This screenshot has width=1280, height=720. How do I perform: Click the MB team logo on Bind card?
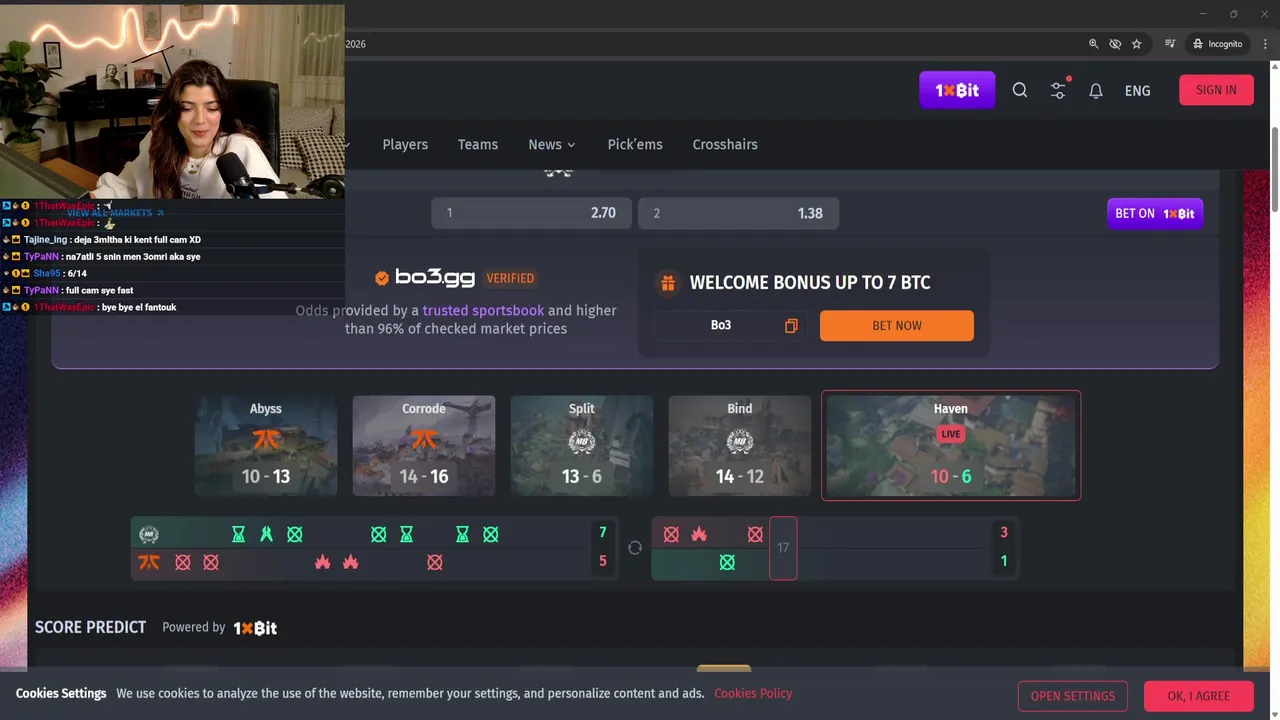pos(740,441)
